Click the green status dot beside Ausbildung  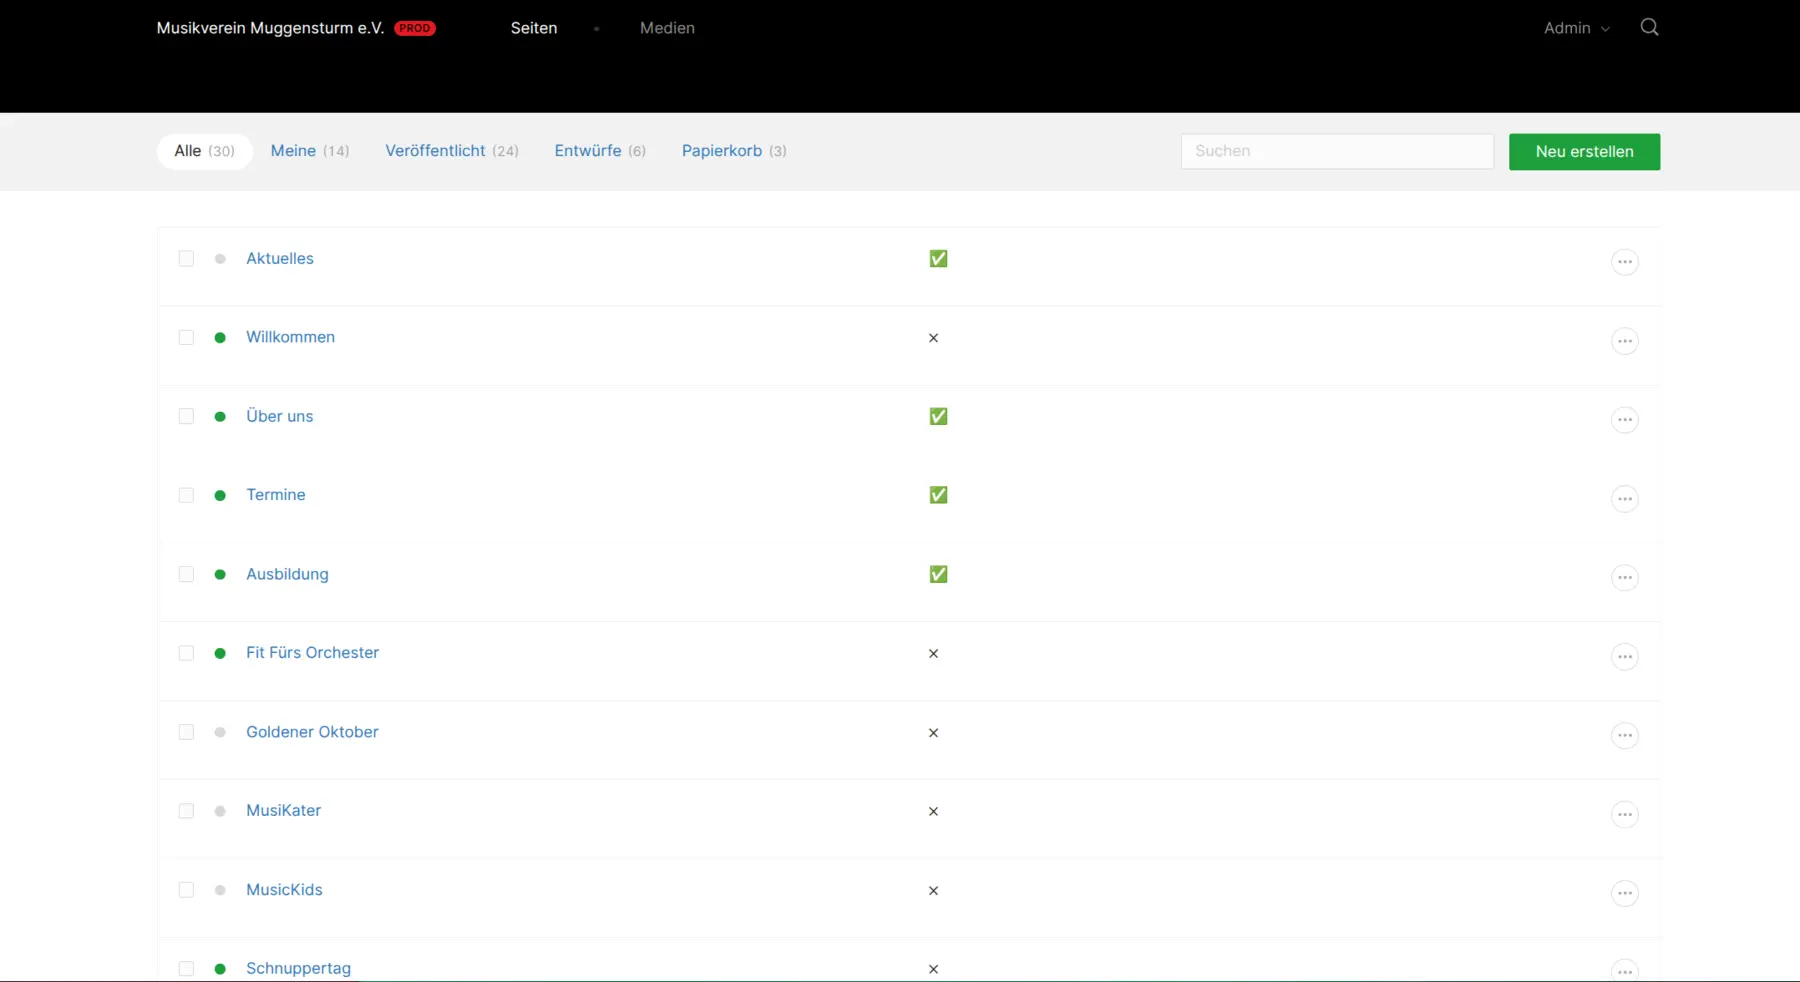point(220,574)
